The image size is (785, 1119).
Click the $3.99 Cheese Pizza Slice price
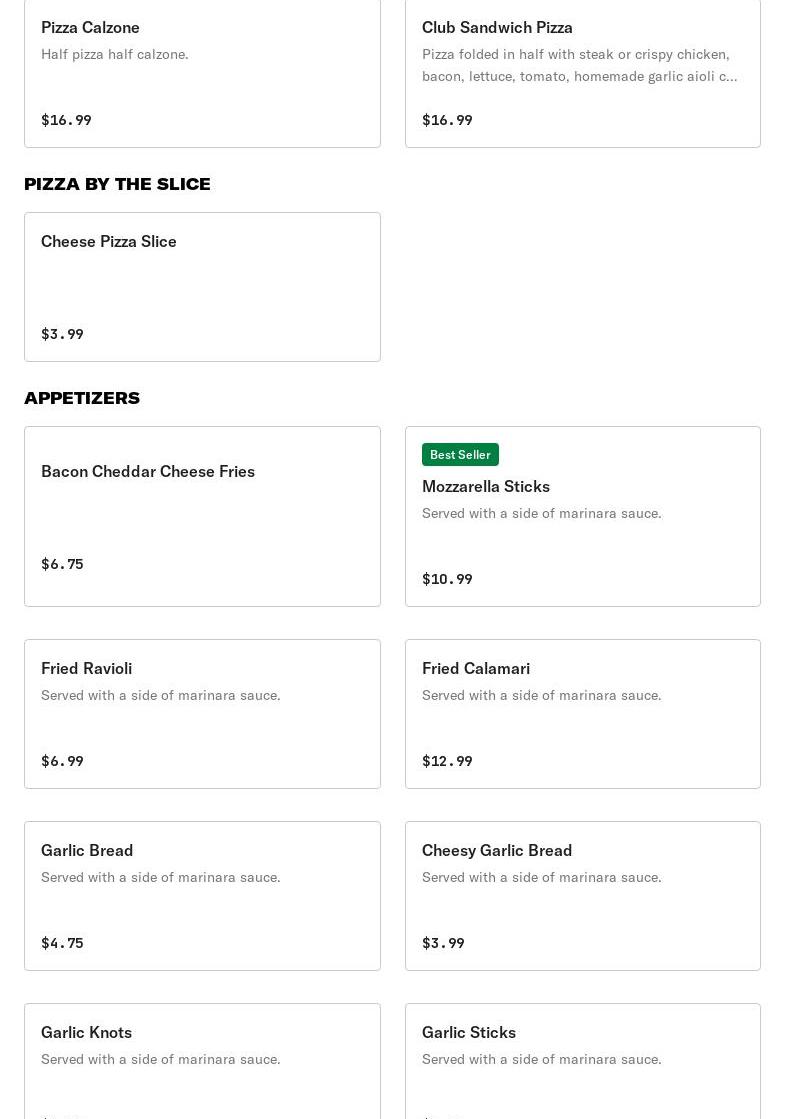pos(62,334)
